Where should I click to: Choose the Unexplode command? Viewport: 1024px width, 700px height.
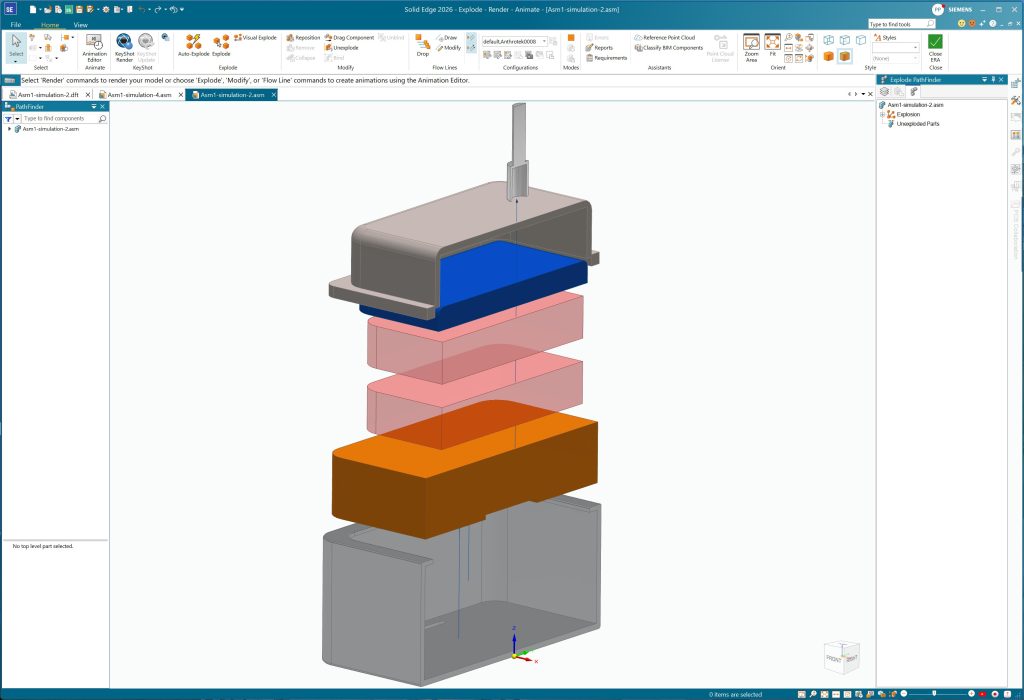(x=342, y=48)
